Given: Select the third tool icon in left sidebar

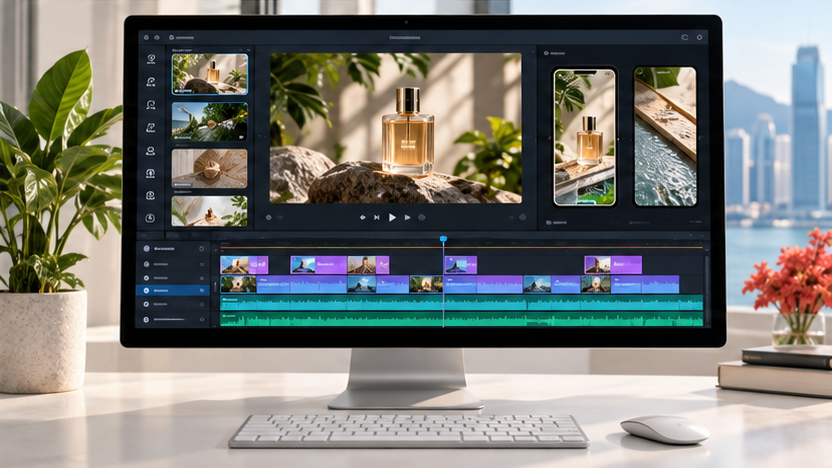Looking at the screenshot, I should pyautogui.click(x=151, y=105).
